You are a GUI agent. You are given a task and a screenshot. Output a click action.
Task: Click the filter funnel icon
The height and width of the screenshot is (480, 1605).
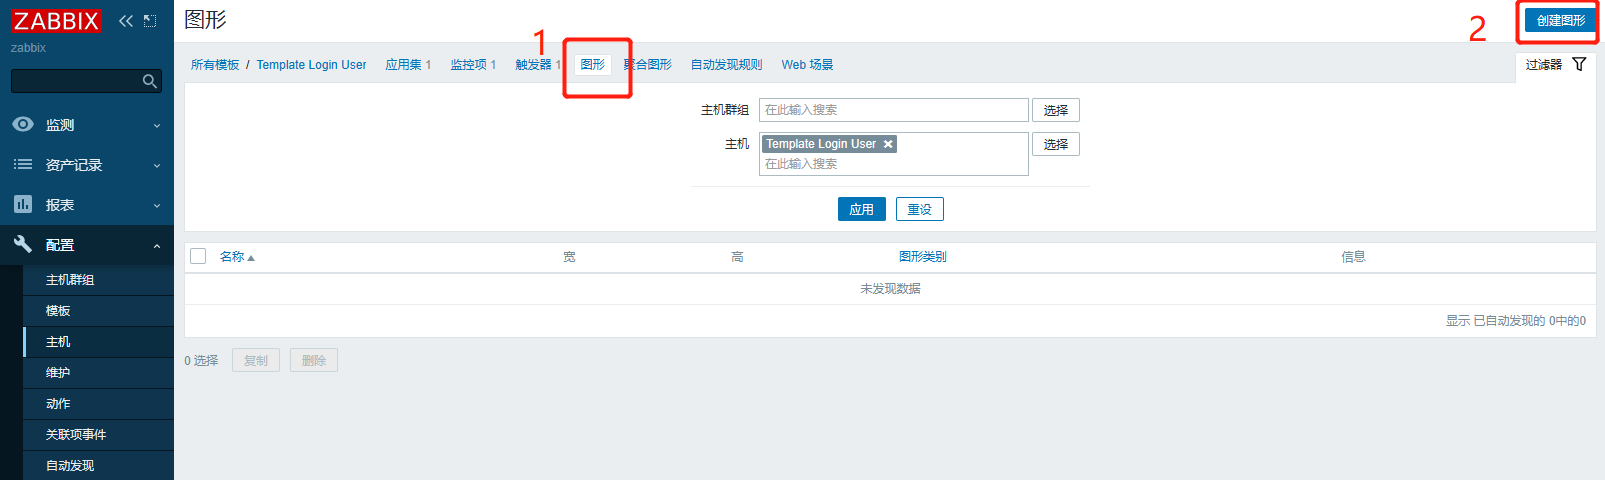[1579, 64]
